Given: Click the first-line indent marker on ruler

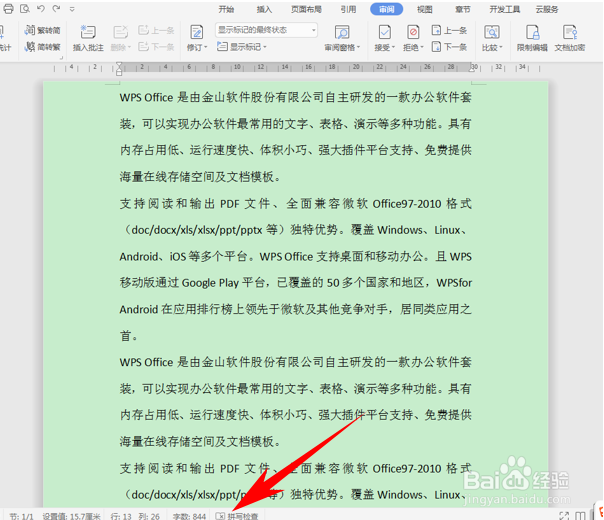Looking at the screenshot, I should (119, 65).
